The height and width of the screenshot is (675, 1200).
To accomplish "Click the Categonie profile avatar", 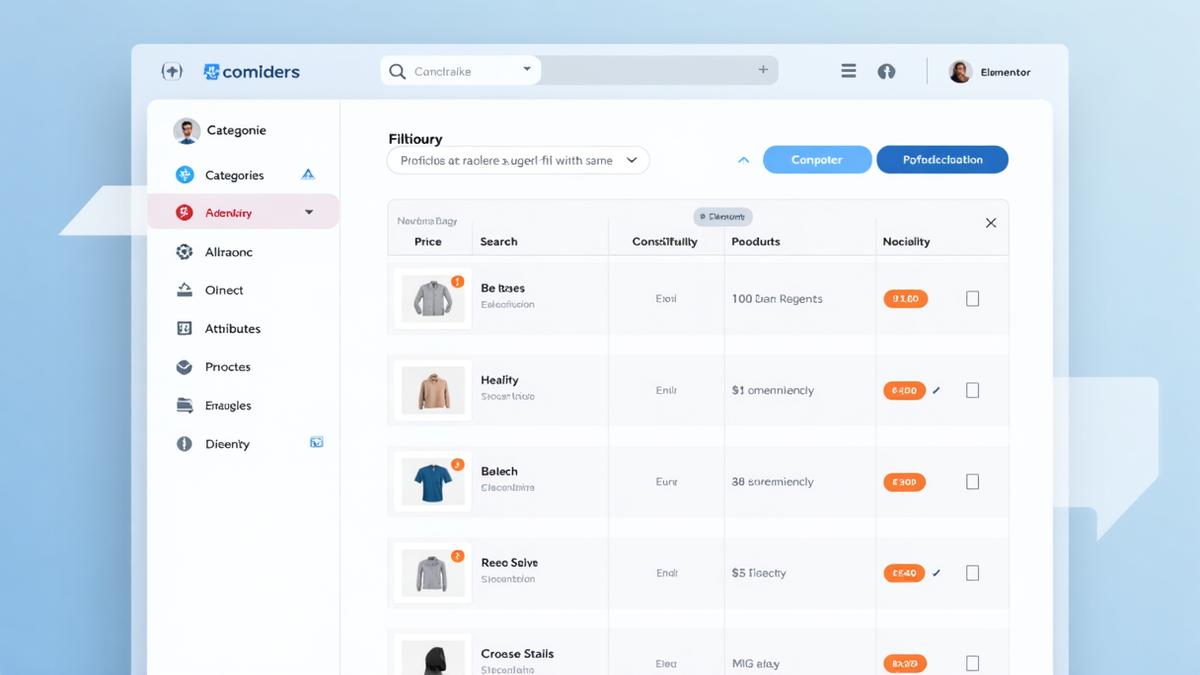I will pos(186,131).
